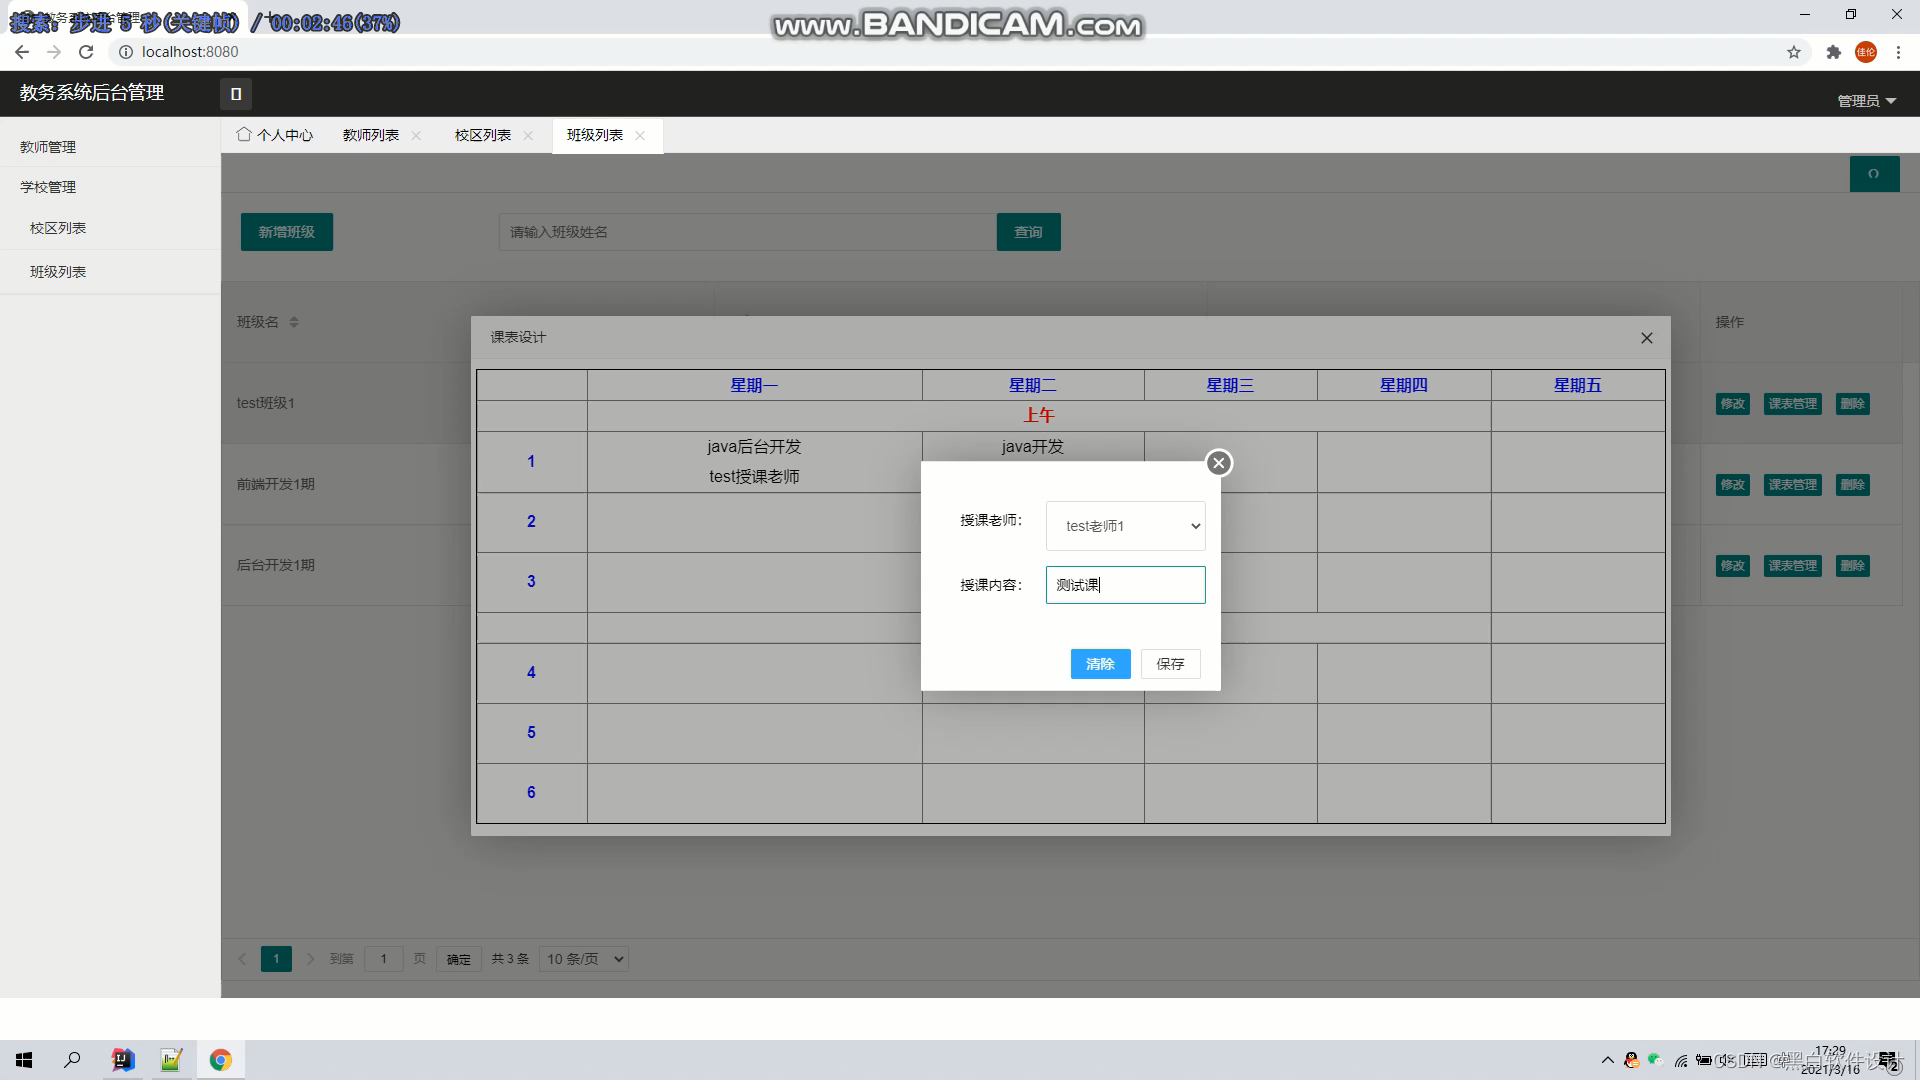Open IntelliJ IDEA from taskbar
The height and width of the screenshot is (1080, 1920).
(122, 1060)
